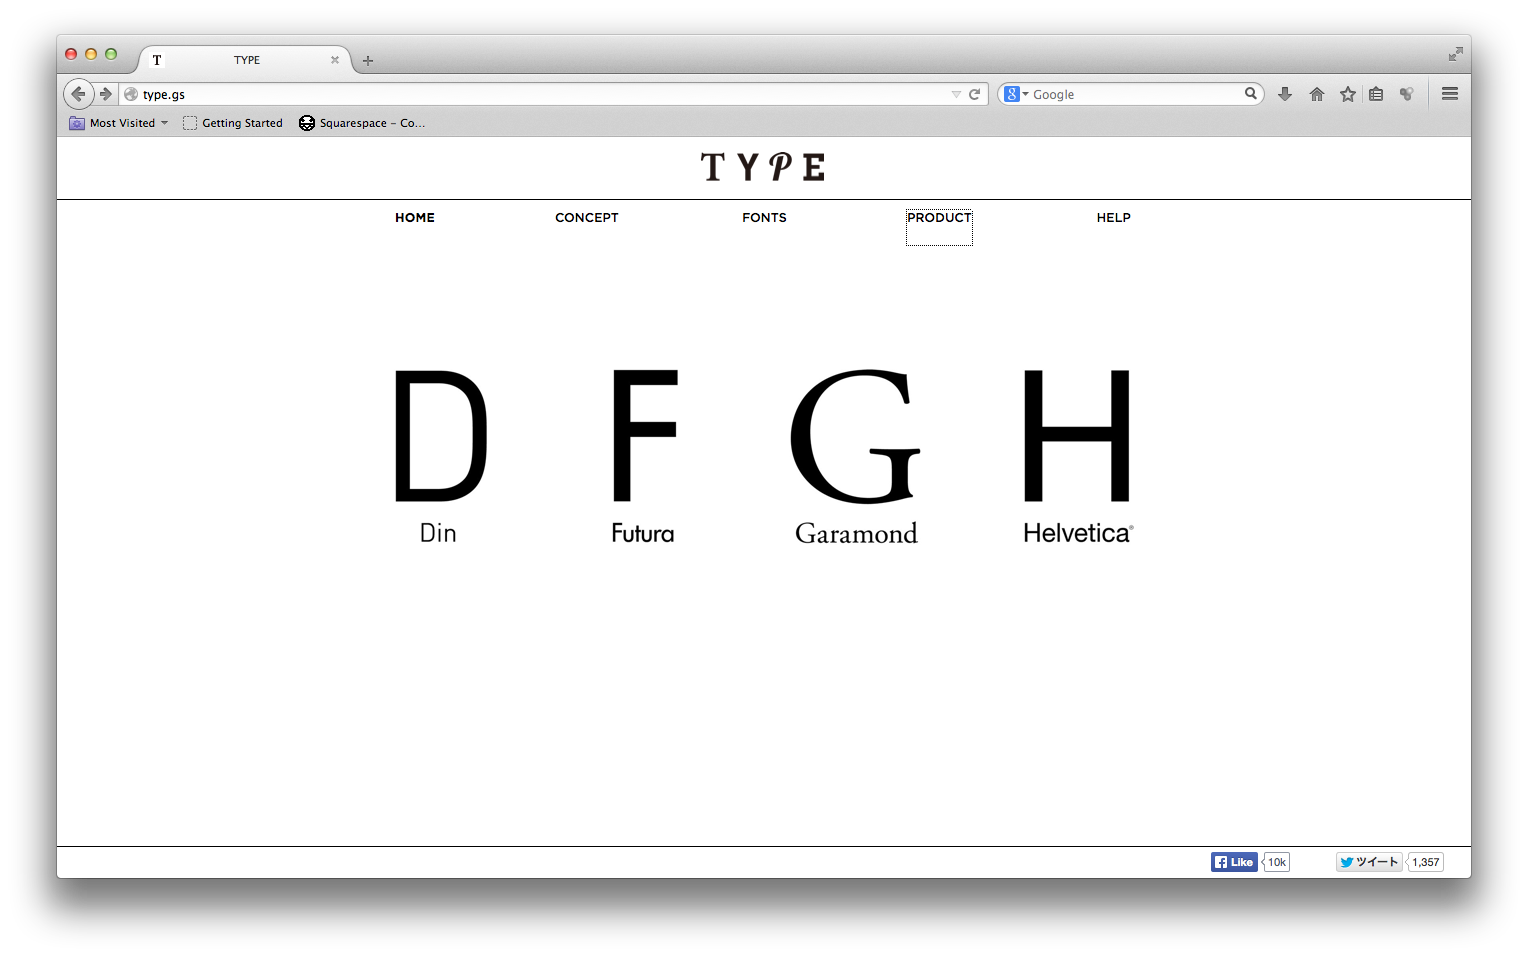This screenshot has width=1528, height=957.
Task: Zoom window with the green button
Action: [x=111, y=54]
